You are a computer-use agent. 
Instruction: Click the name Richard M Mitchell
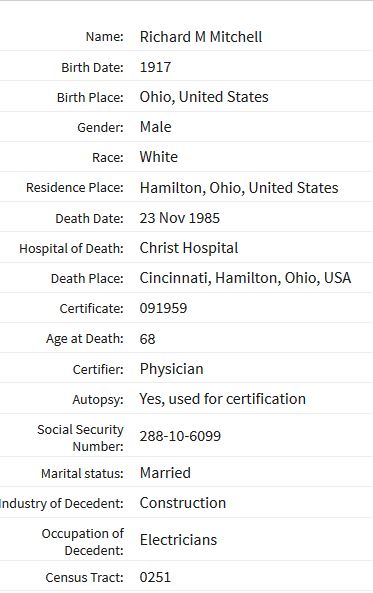coord(201,37)
